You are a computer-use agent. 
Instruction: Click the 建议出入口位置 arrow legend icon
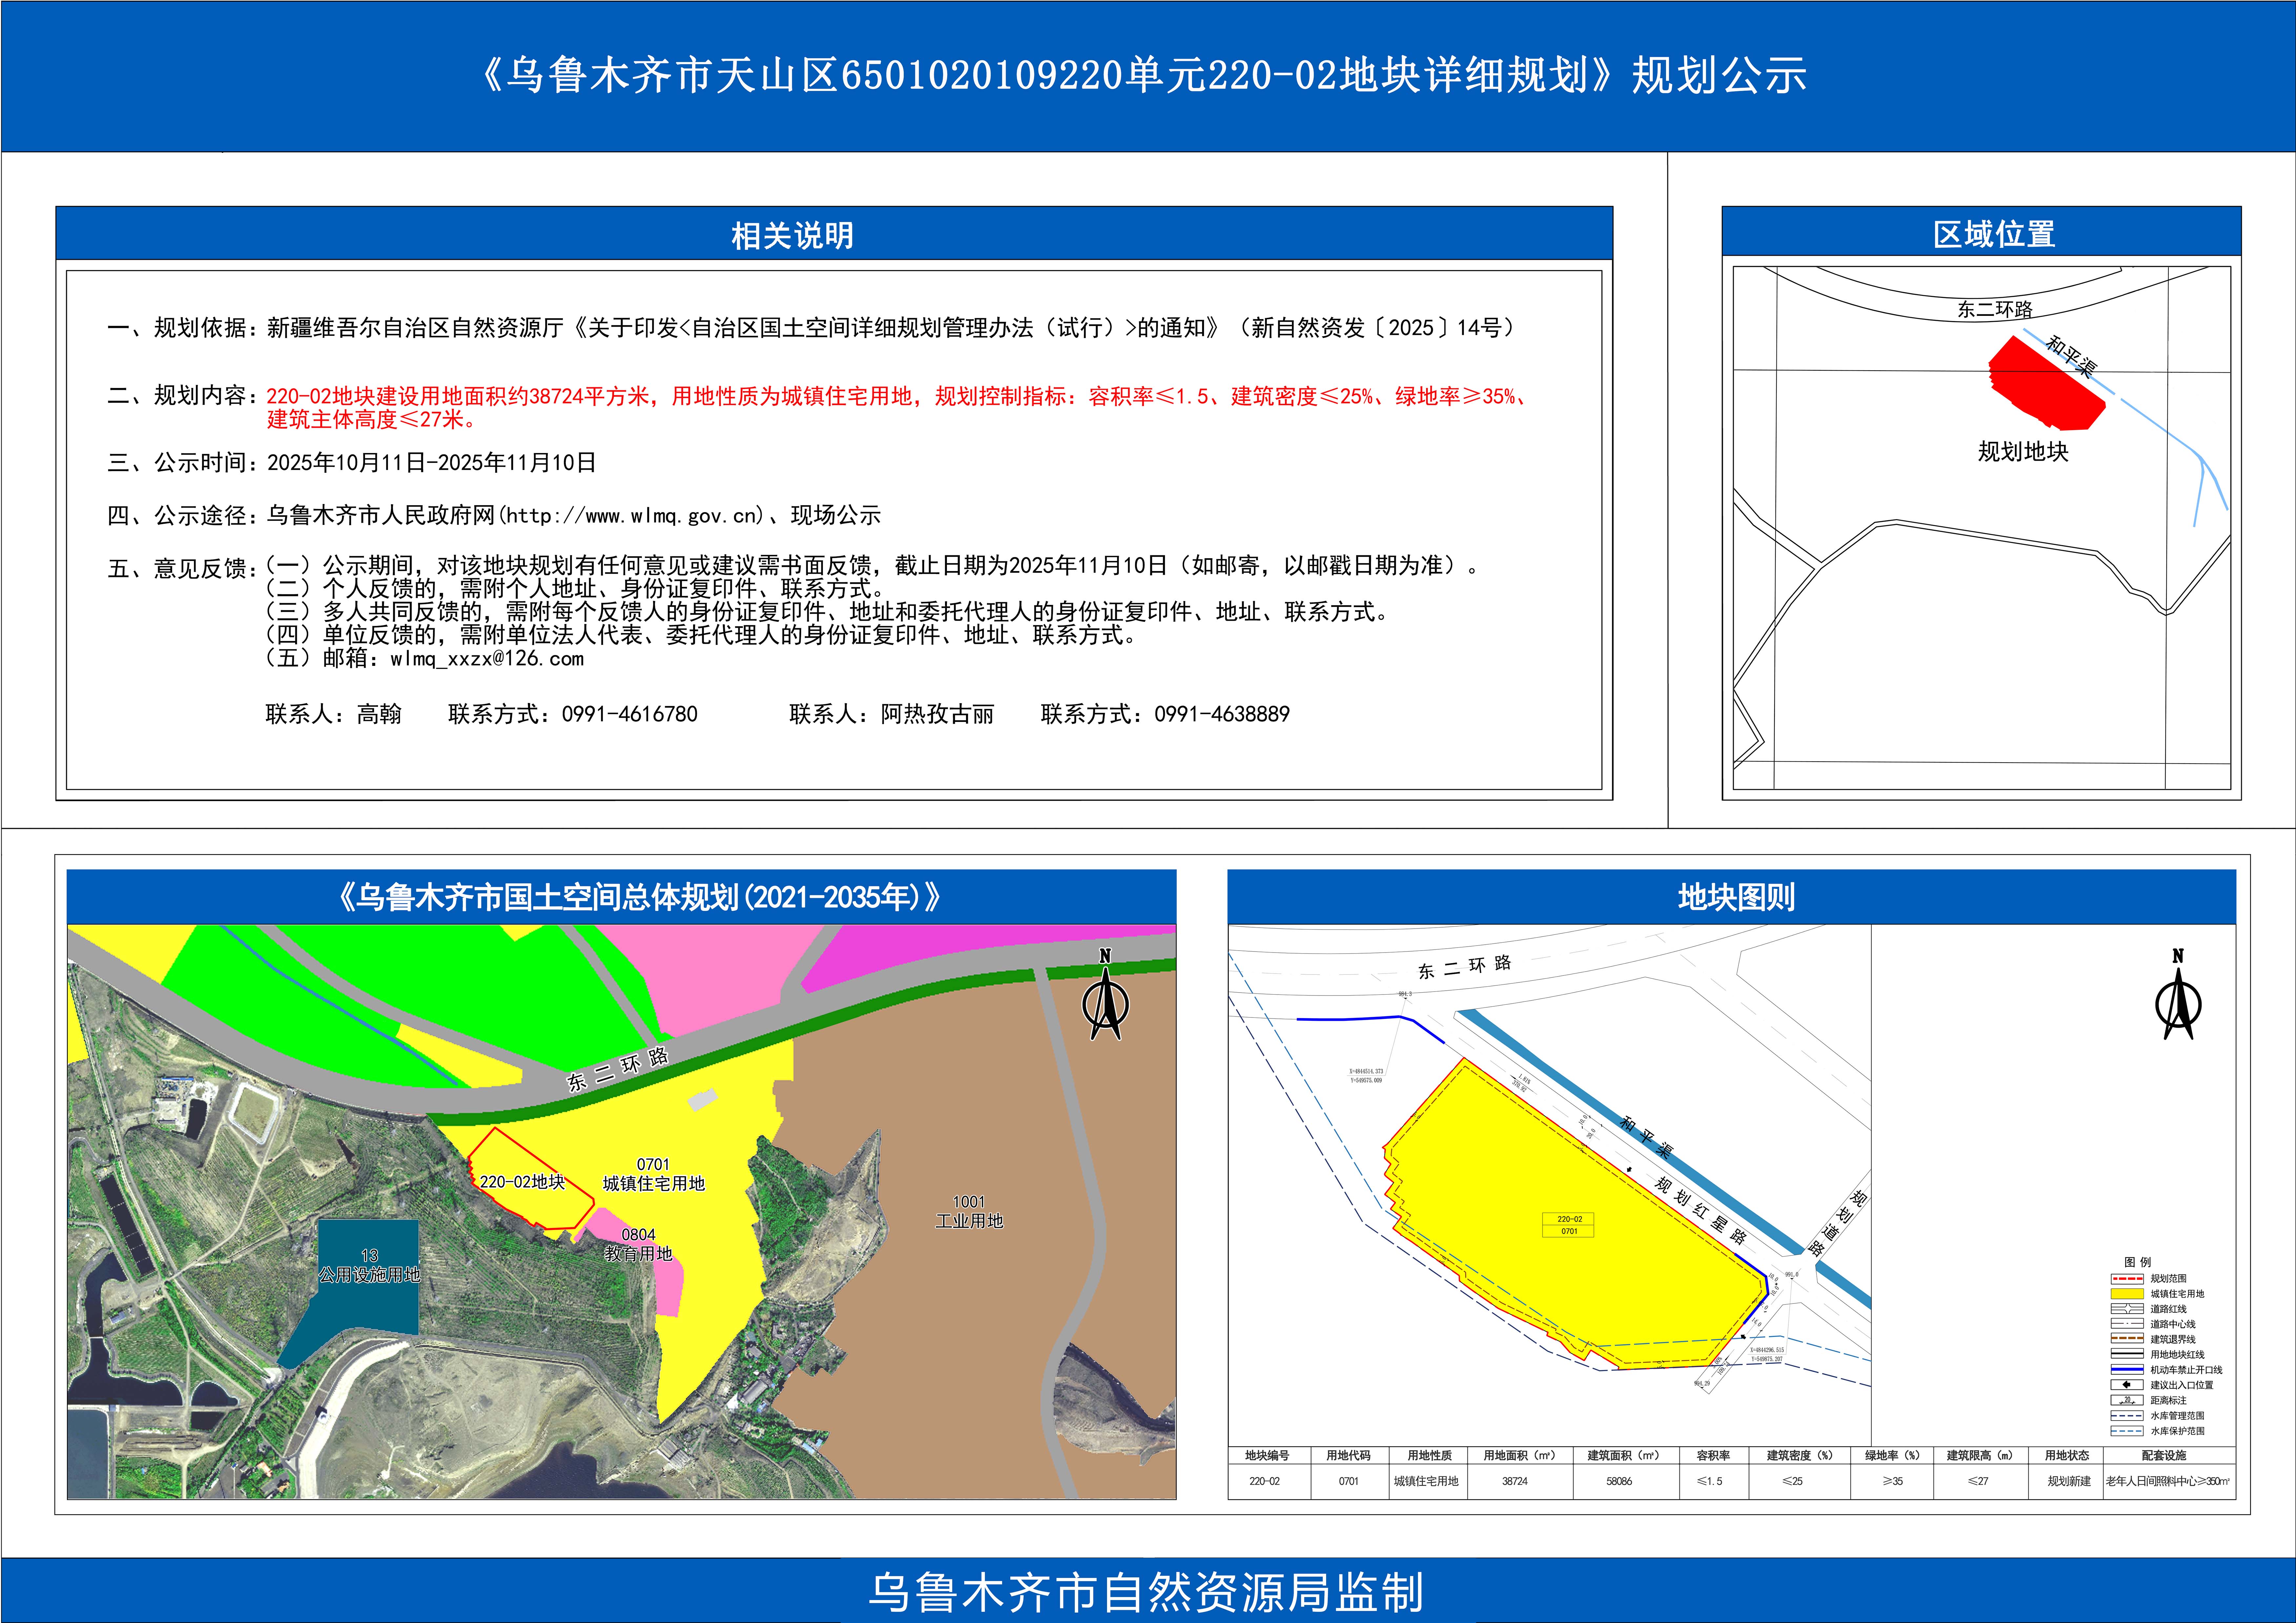point(2127,1385)
